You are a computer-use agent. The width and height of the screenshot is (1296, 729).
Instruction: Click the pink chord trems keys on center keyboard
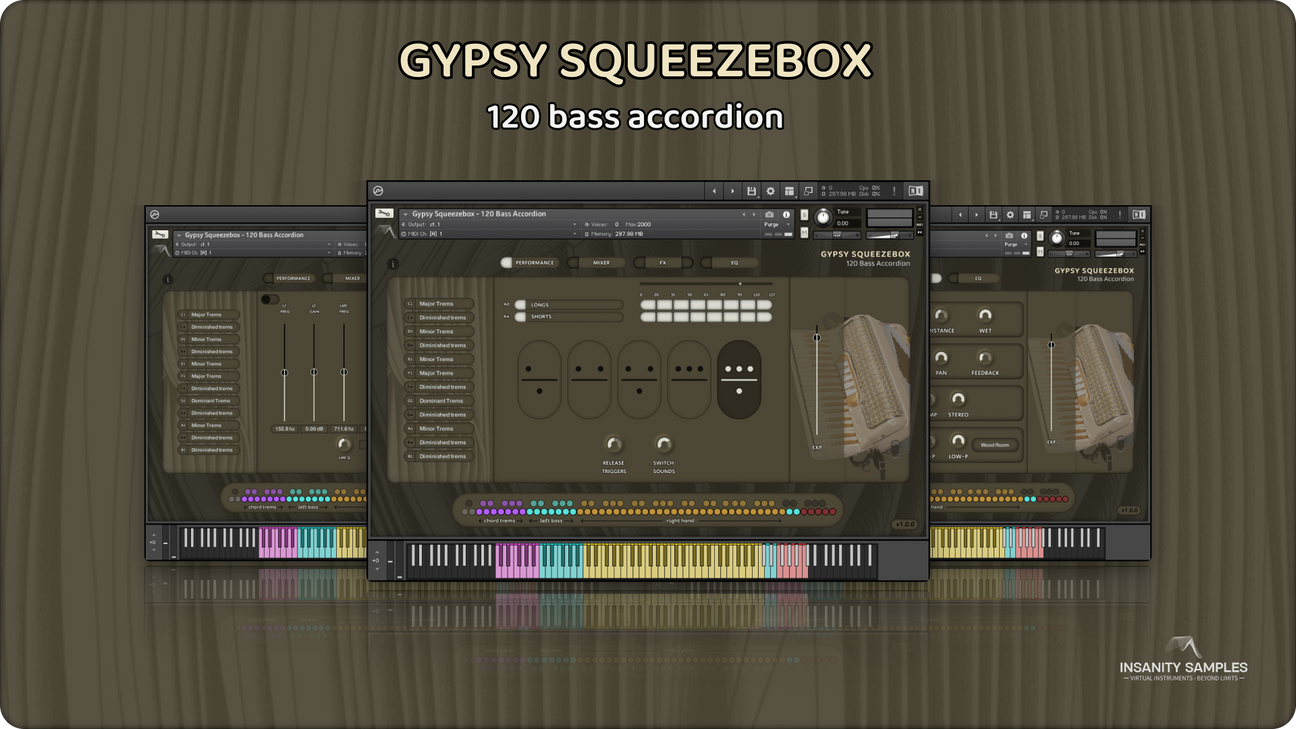pos(518,559)
